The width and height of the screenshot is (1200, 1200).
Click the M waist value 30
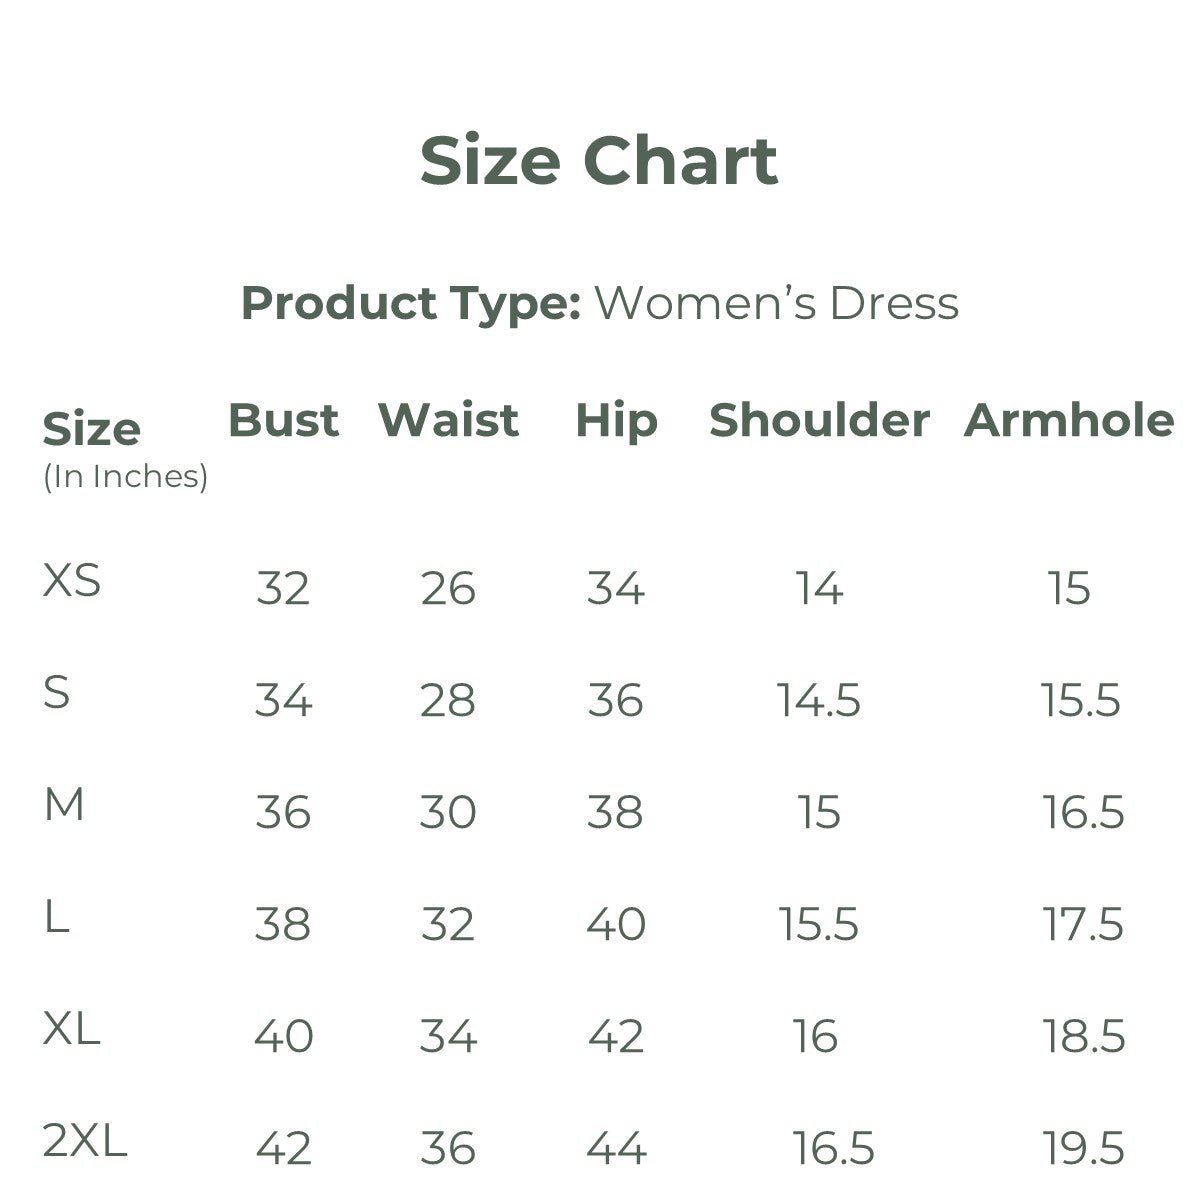447,812
